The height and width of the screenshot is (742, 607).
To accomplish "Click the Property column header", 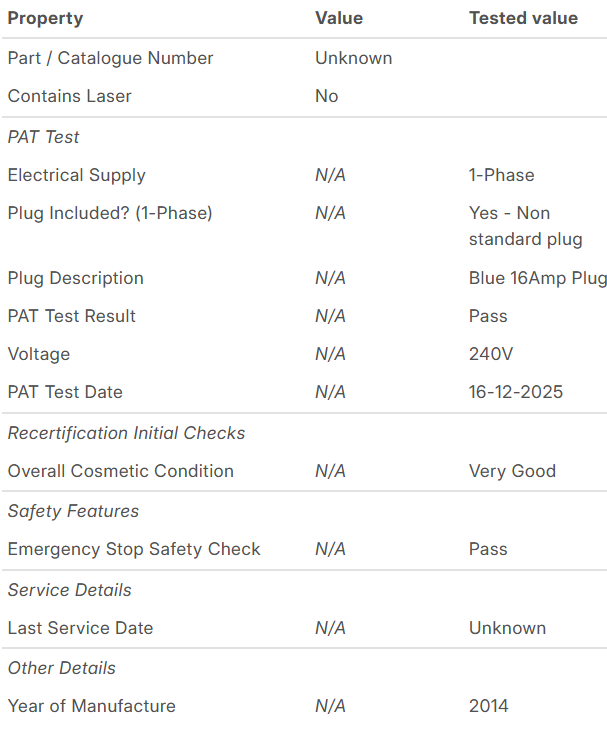I will coord(45,18).
